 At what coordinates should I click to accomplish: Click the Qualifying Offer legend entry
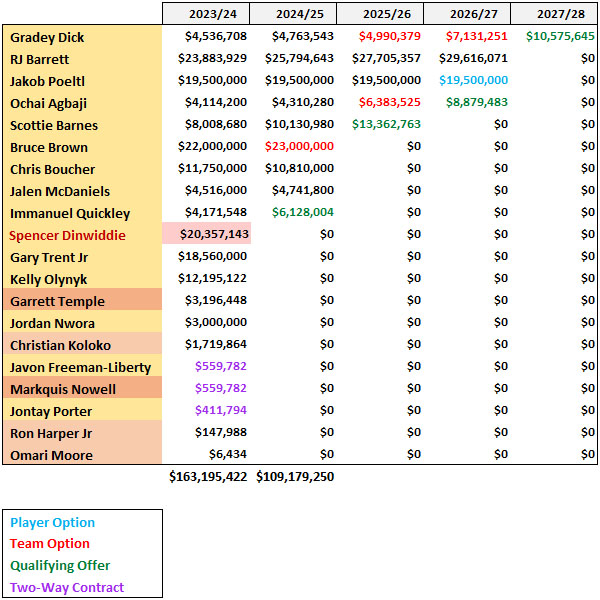(60, 566)
